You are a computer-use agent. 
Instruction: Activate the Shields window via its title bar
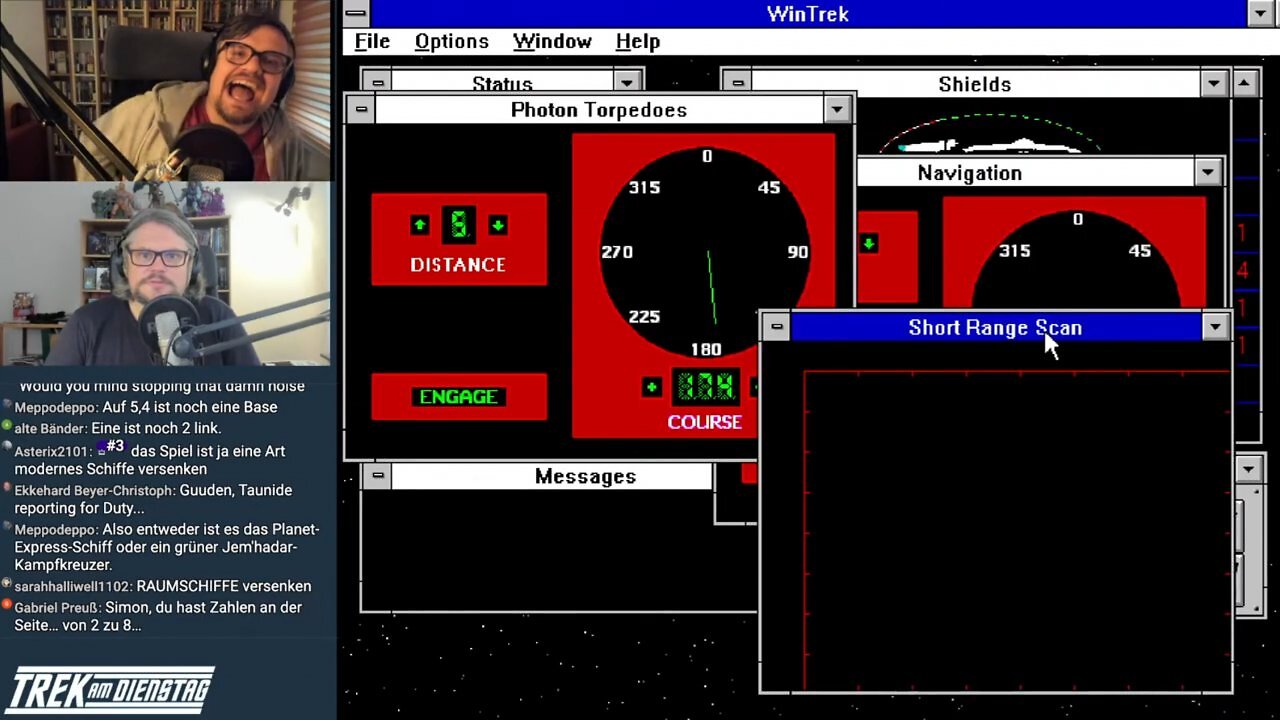point(975,83)
